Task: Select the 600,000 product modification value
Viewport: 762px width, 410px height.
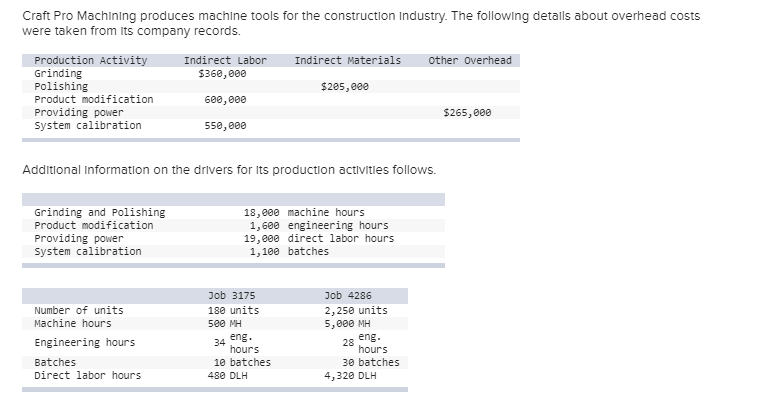Action: pyautogui.click(x=225, y=100)
